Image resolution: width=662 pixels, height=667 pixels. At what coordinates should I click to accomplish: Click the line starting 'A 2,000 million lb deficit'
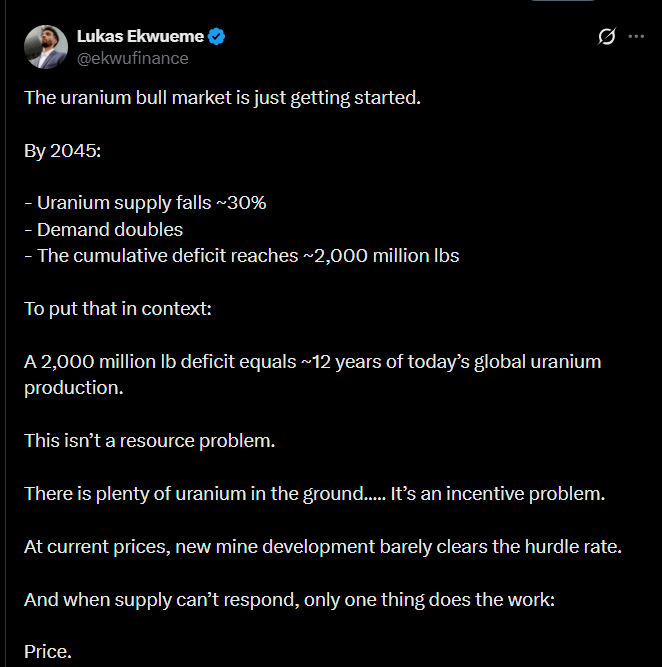pyautogui.click(x=313, y=362)
